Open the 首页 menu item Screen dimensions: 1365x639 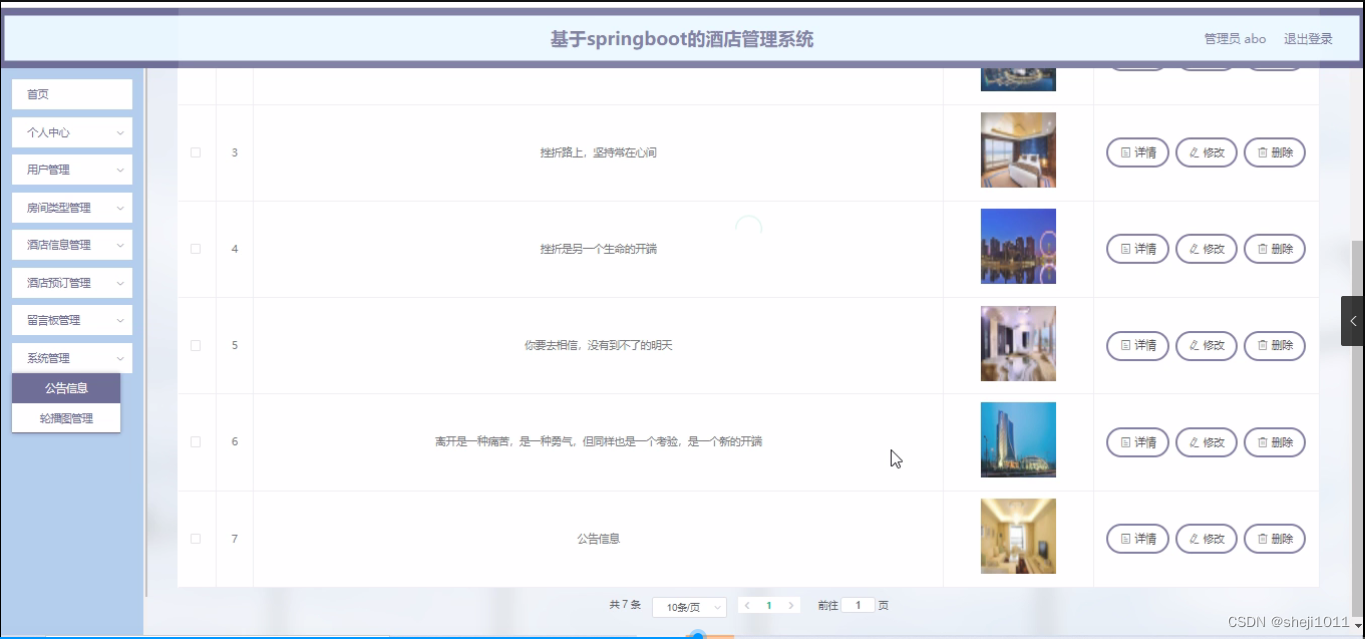tap(71, 94)
